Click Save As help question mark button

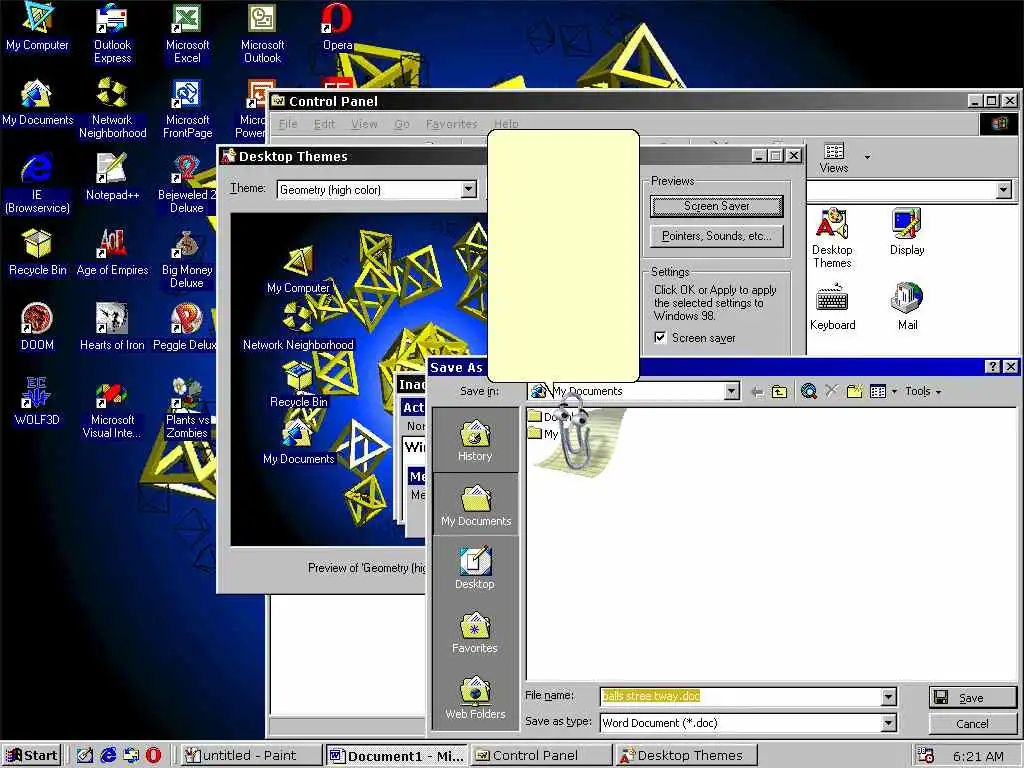(992, 367)
